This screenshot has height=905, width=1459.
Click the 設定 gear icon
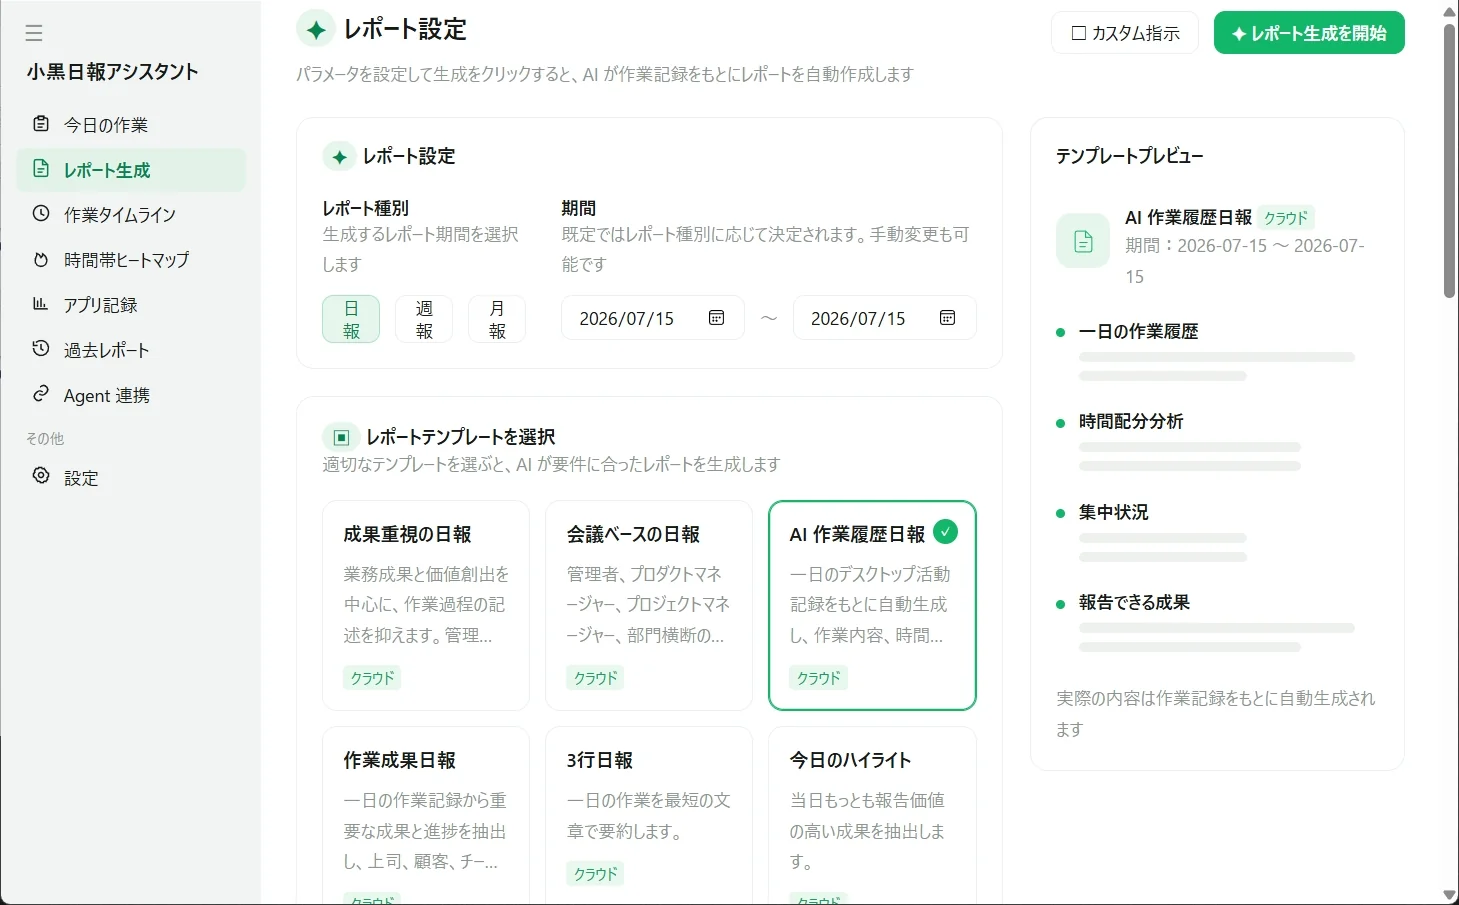tap(41, 476)
